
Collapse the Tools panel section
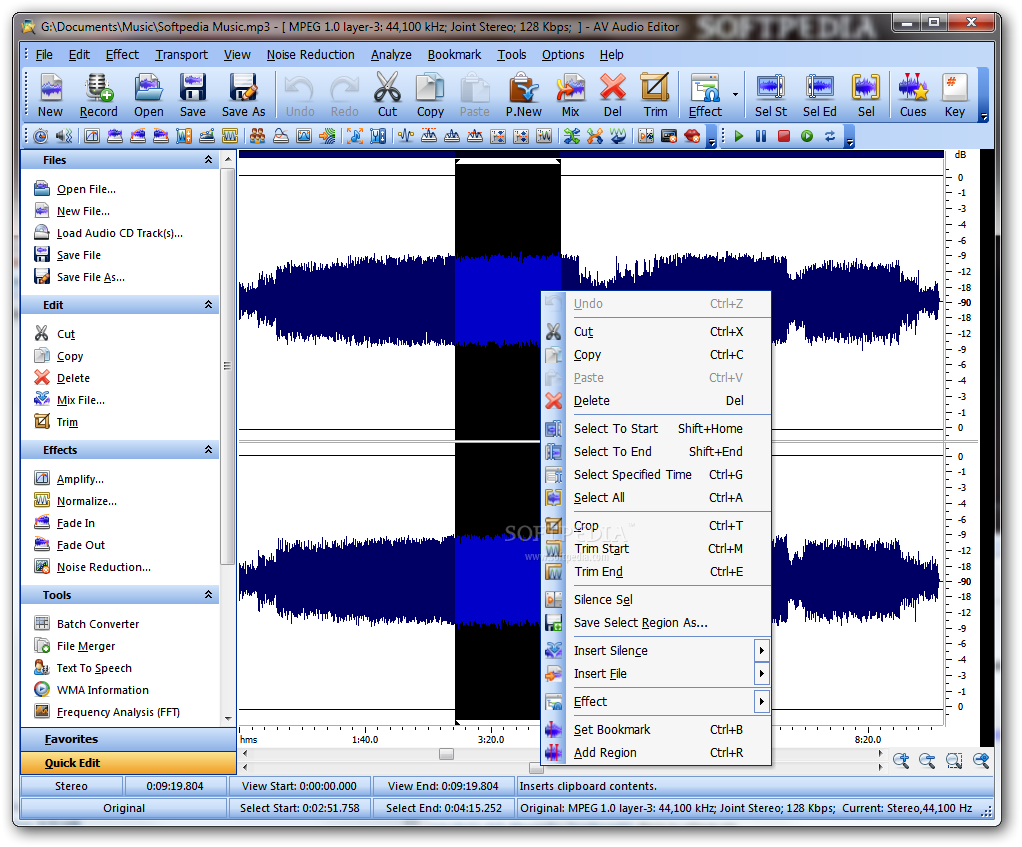209,595
